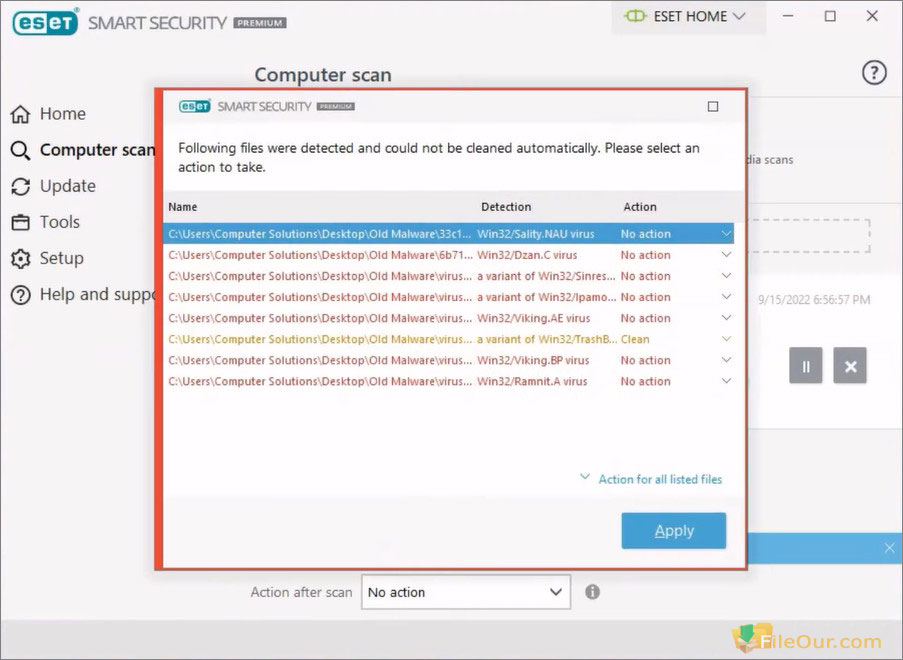The image size is (903, 660).
Task: Click the Tools briefcase icon
Action: 20,222
